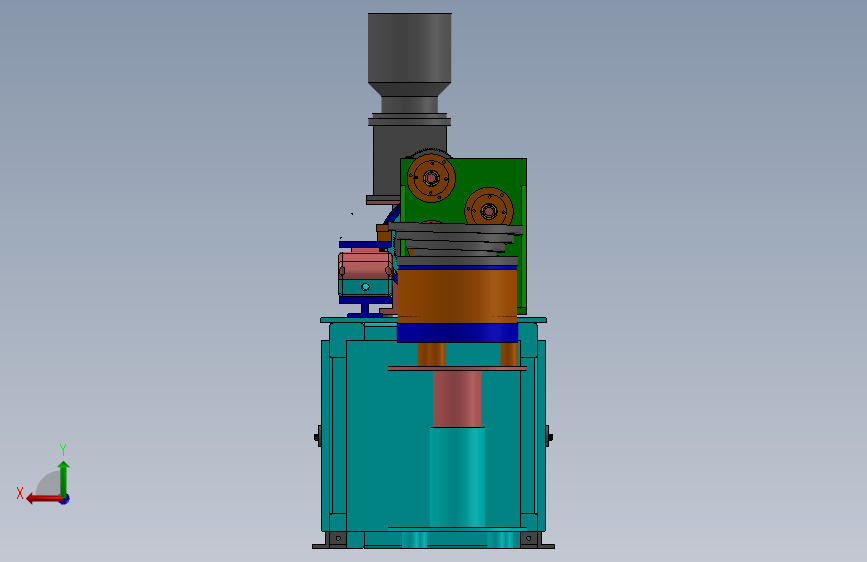Select the pink vertical shaft in the frame

pos(457,399)
